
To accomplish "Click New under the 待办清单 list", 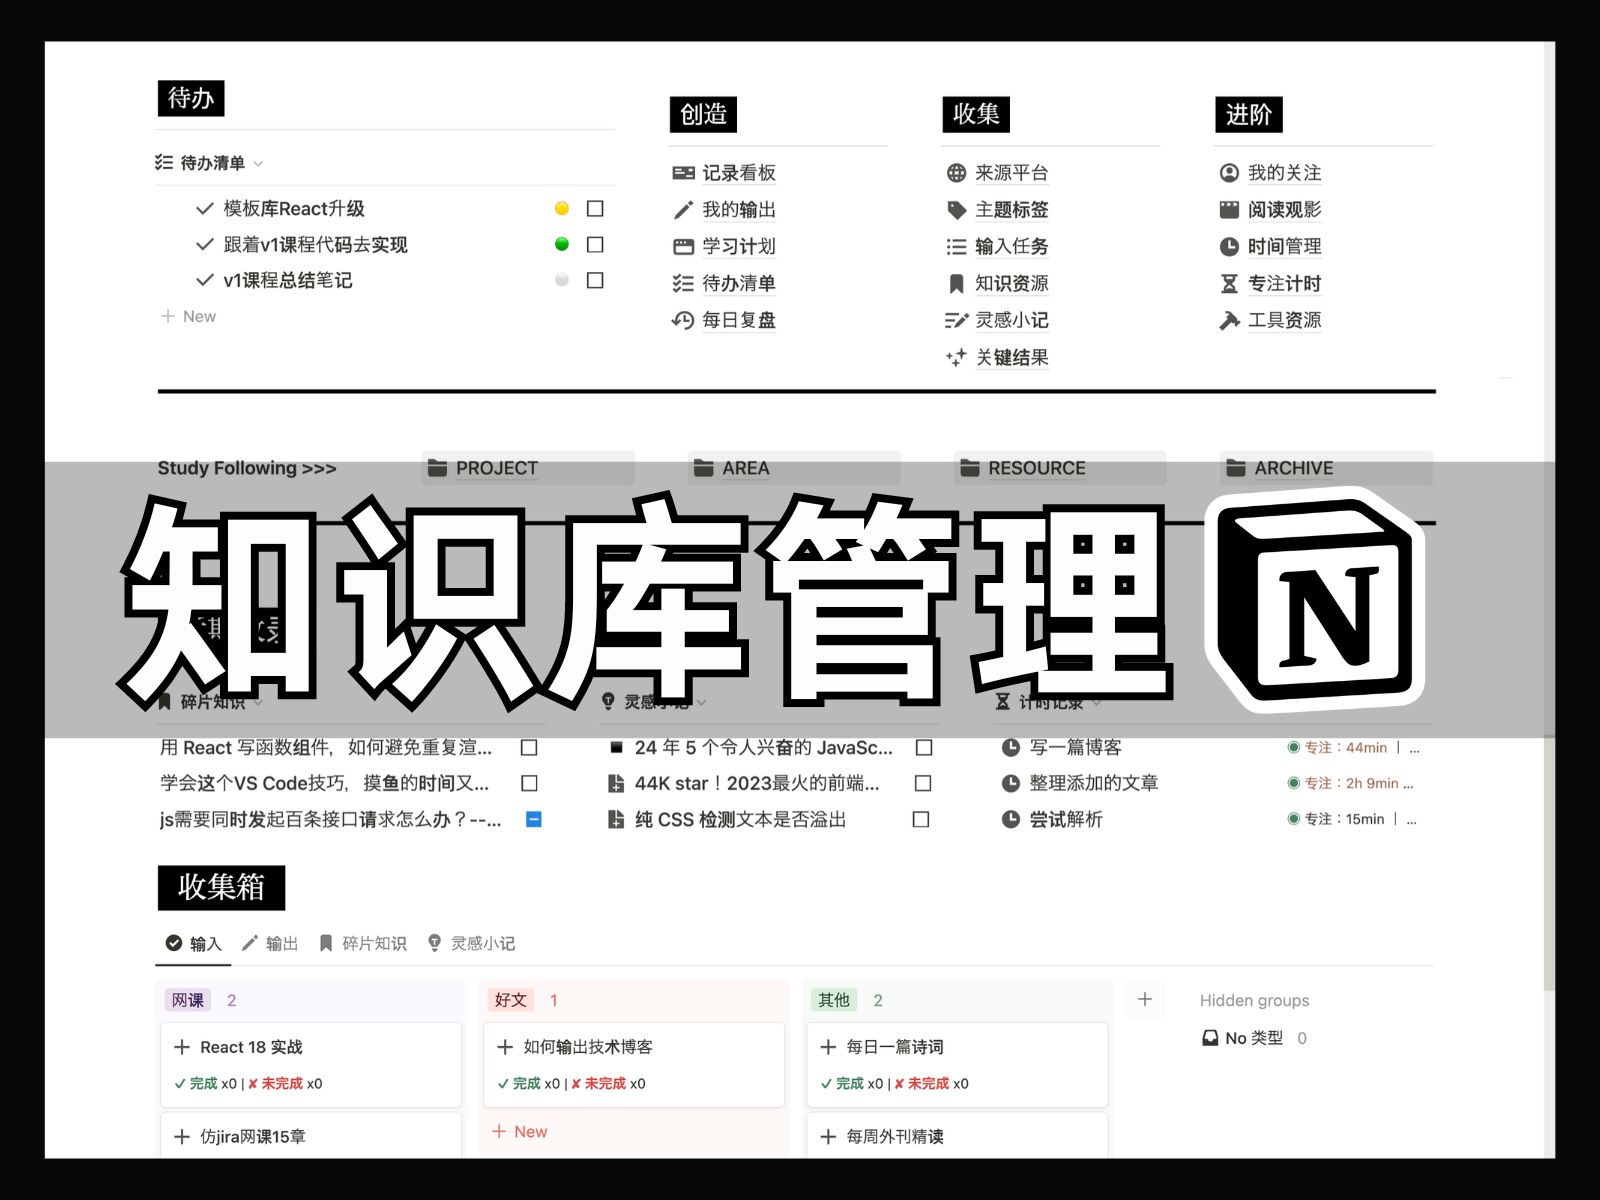I will pyautogui.click(x=187, y=316).
